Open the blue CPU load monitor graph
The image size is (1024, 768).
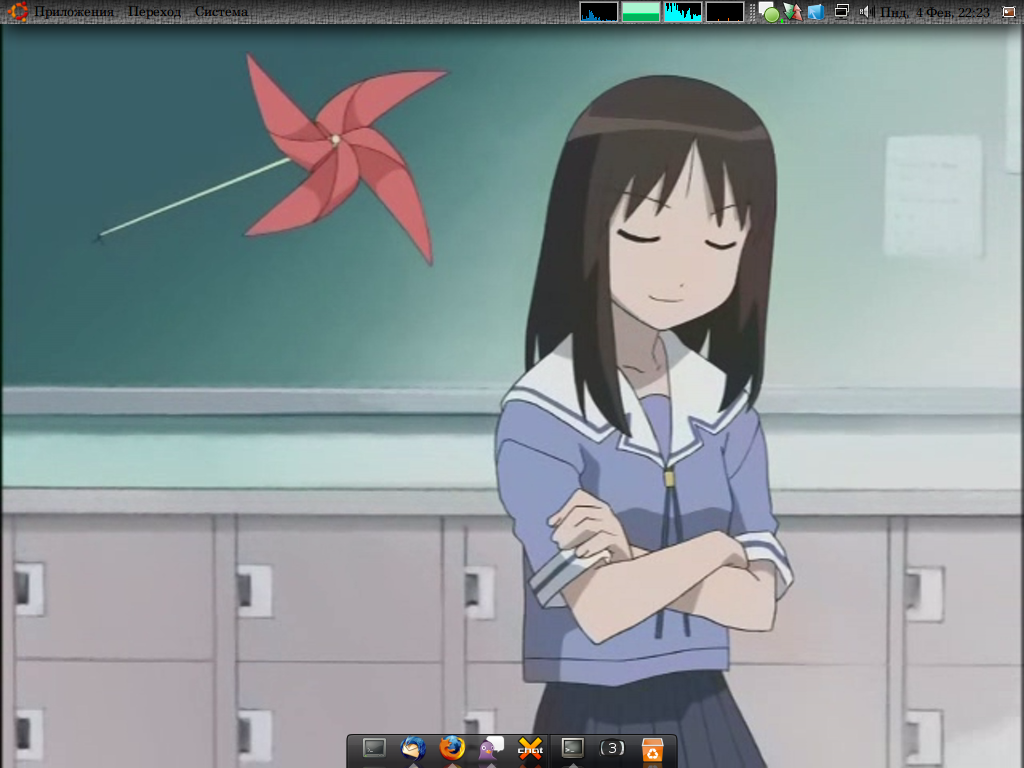pyautogui.click(x=599, y=12)
